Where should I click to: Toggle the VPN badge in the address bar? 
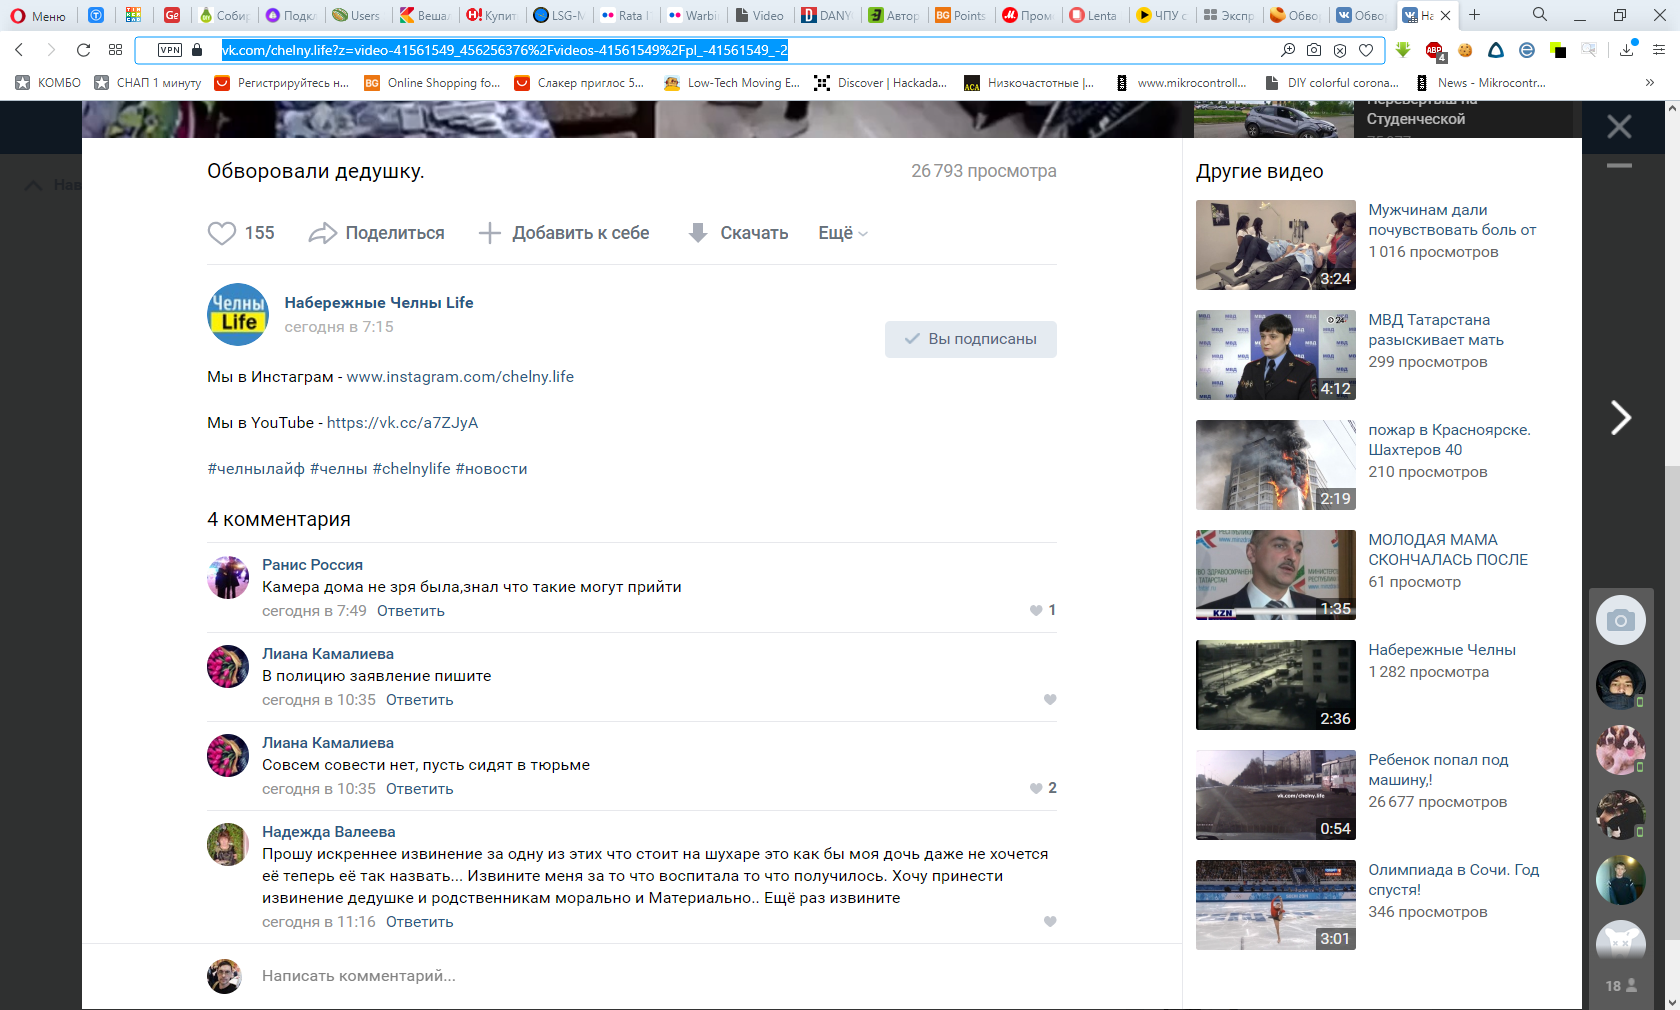[x=170, y=50]
